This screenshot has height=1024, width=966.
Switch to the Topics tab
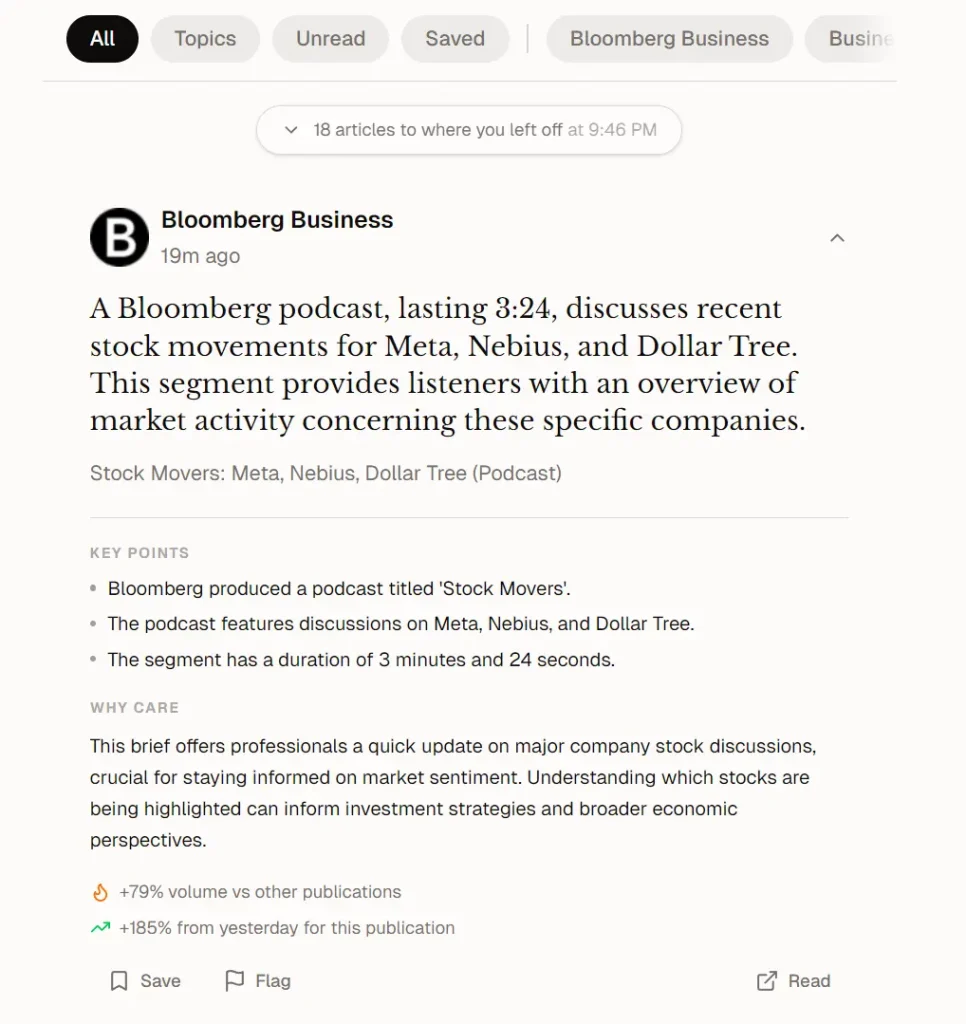[205, 39]
